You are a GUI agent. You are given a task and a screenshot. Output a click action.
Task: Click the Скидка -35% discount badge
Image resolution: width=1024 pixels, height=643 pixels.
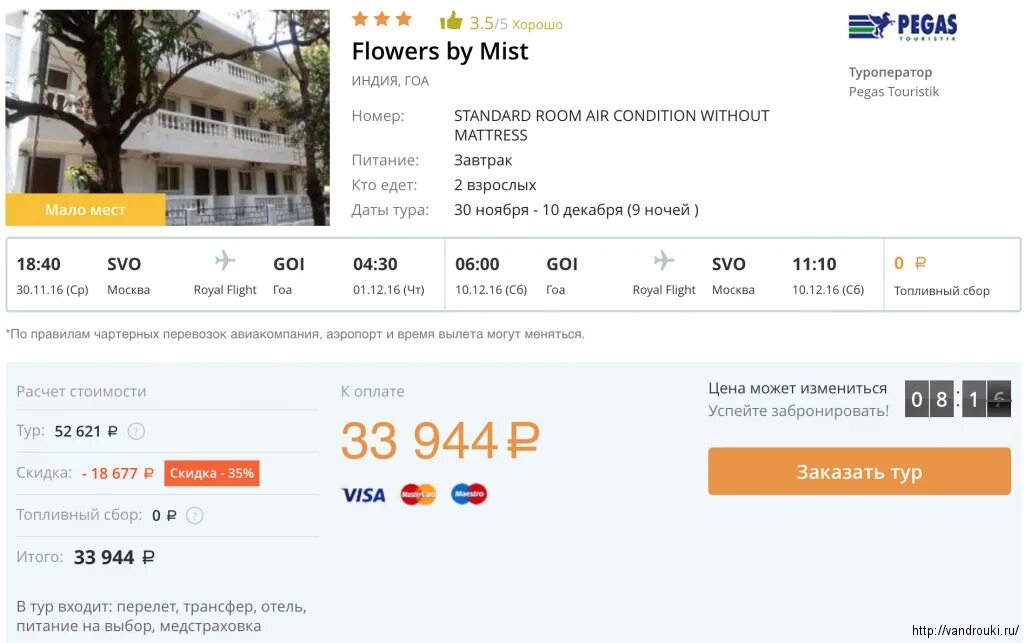pyautogui.click(x=212, y=473)
